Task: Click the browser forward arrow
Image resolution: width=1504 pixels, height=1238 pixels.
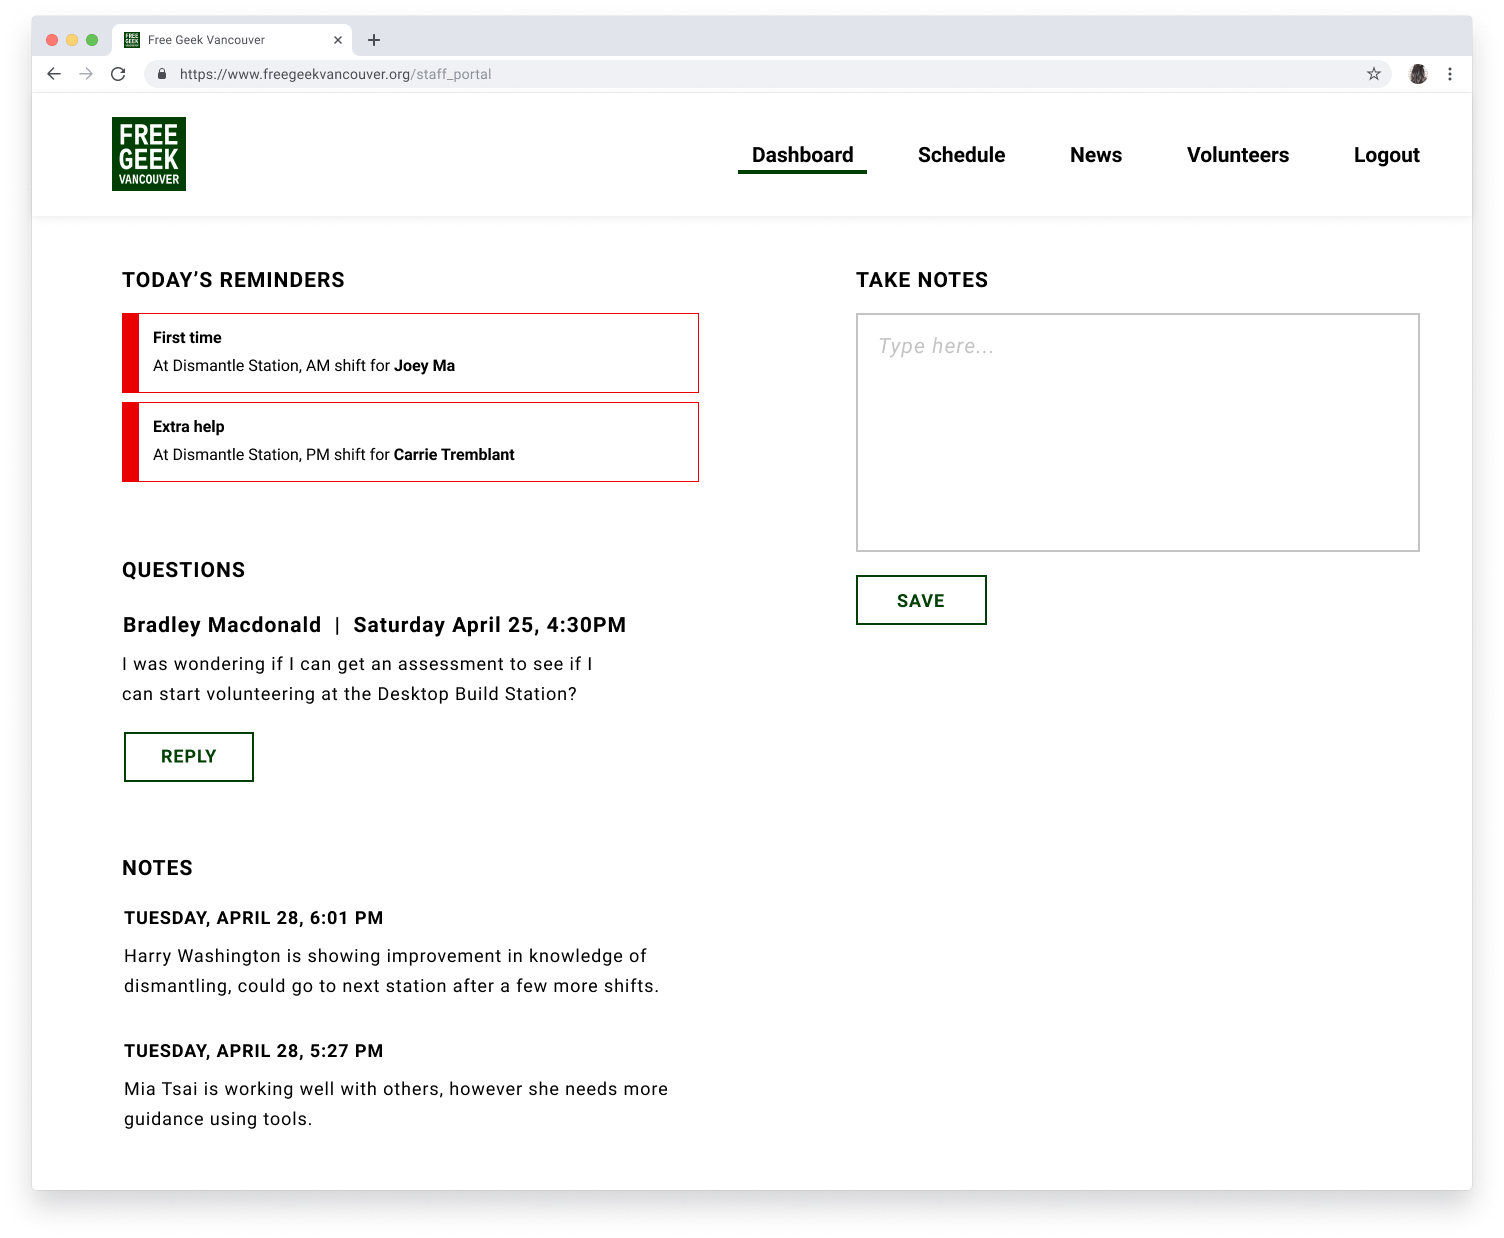Action: tap(86, 74)
